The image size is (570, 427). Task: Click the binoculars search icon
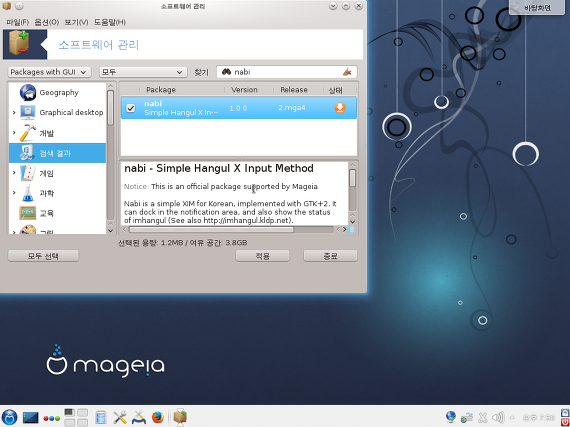226,72
